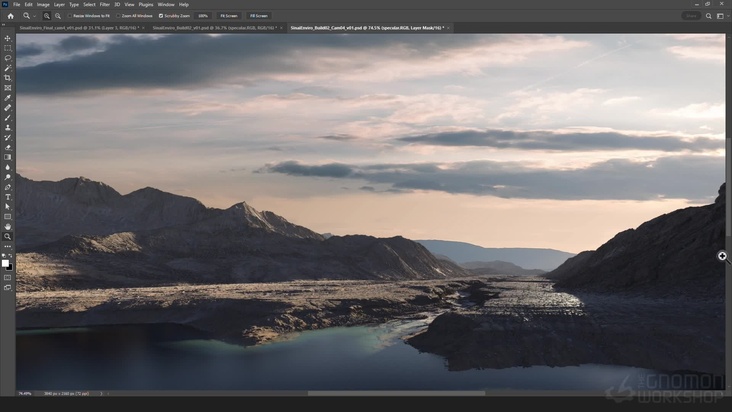Open status bar info arrow menu
This screenshot has height=412, width=732.
coord(101,393)
